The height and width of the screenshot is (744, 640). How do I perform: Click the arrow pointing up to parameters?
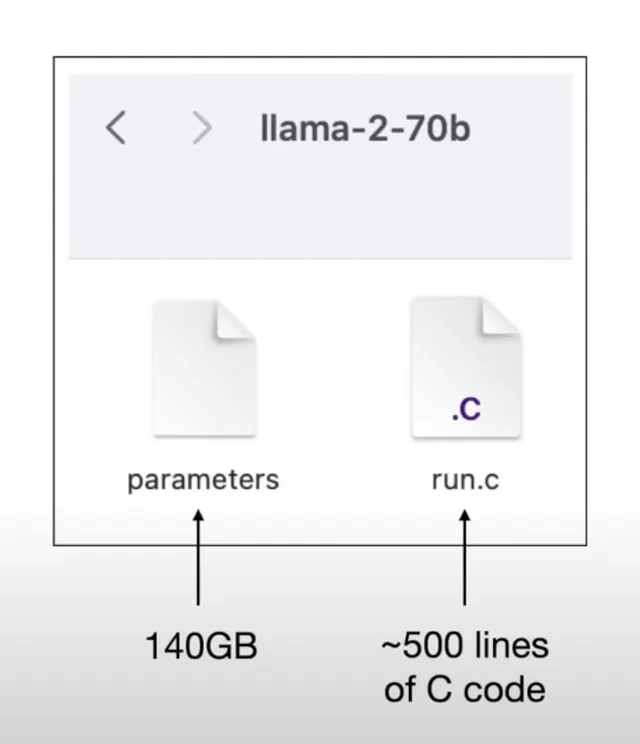click(x=198, y=558)
